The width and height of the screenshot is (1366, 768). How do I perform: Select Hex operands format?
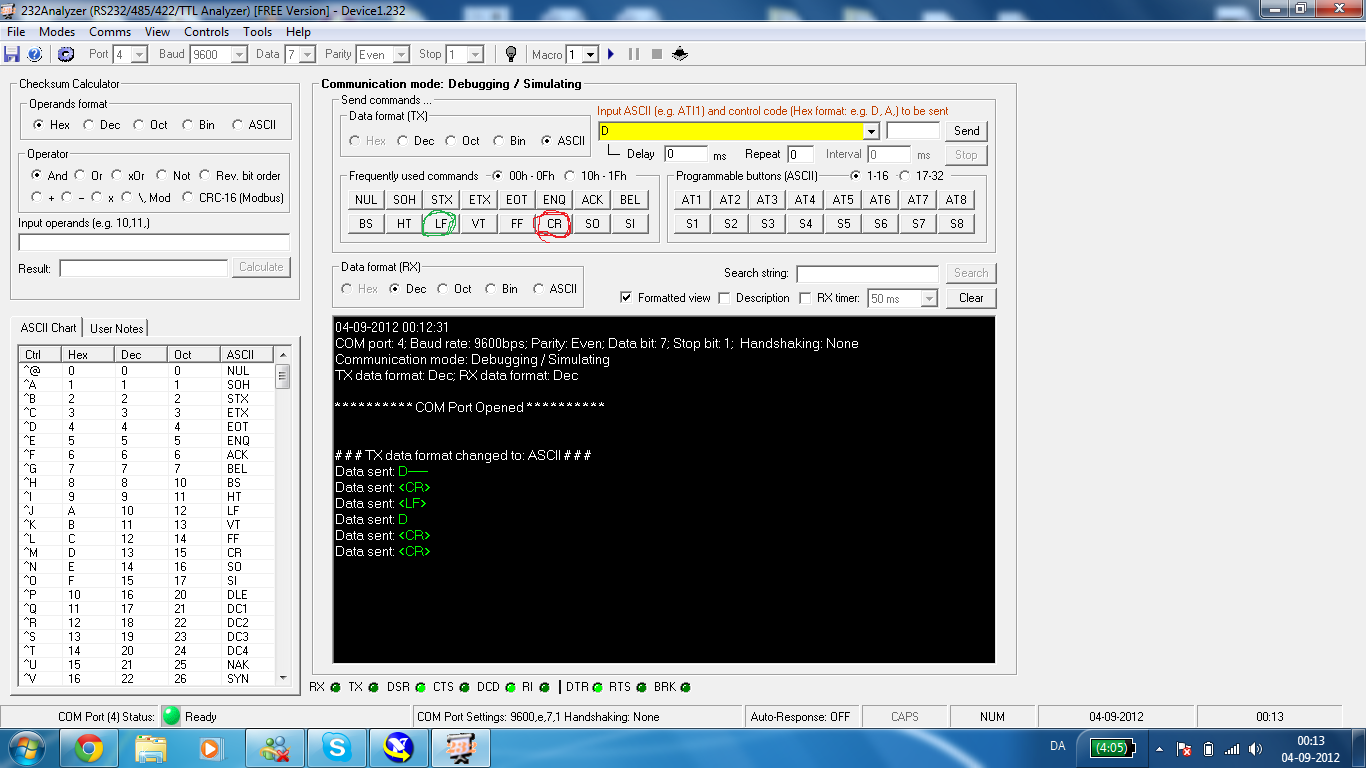(x=39, y=125)
